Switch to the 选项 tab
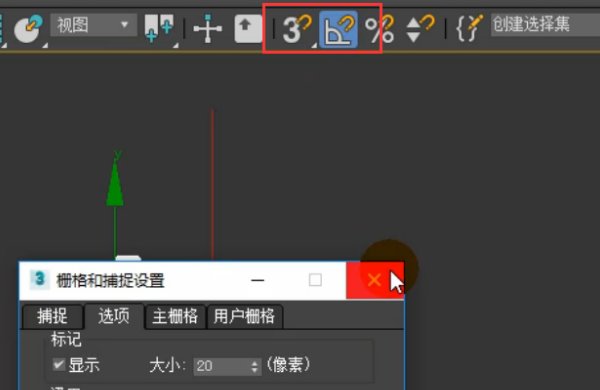The height and width of the screenshot is (390, 600). pos(114,316)
